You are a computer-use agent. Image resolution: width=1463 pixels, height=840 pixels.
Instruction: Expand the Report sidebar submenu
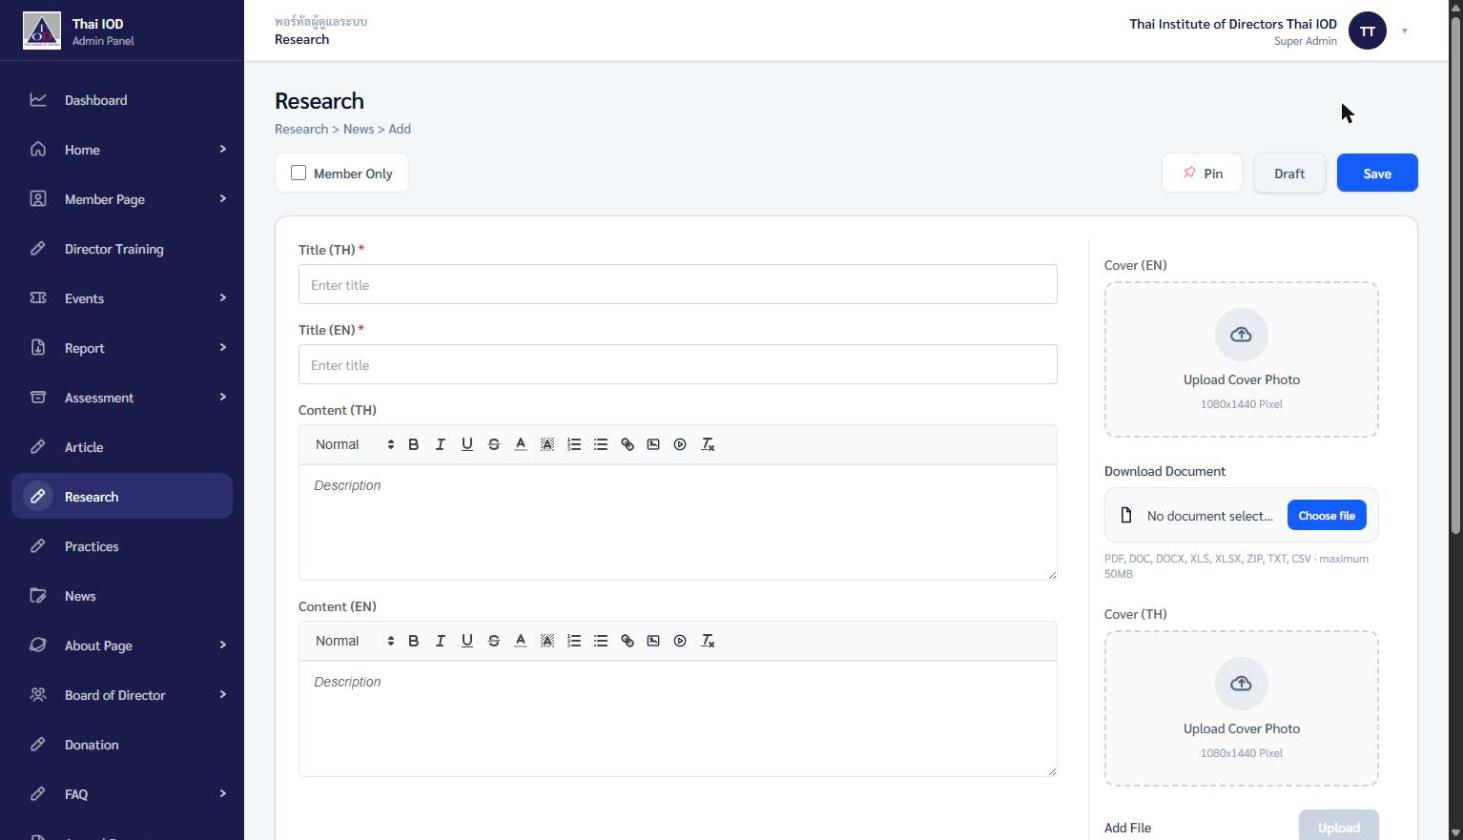click(222, 348)
